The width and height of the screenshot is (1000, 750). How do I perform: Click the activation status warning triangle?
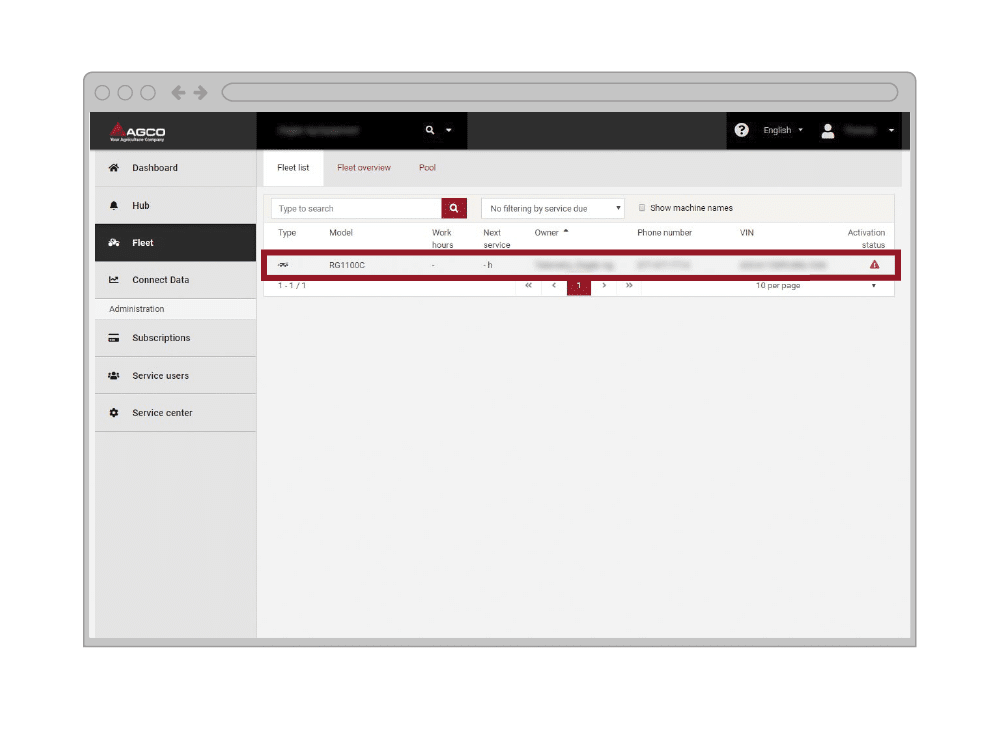click(874, 264)
